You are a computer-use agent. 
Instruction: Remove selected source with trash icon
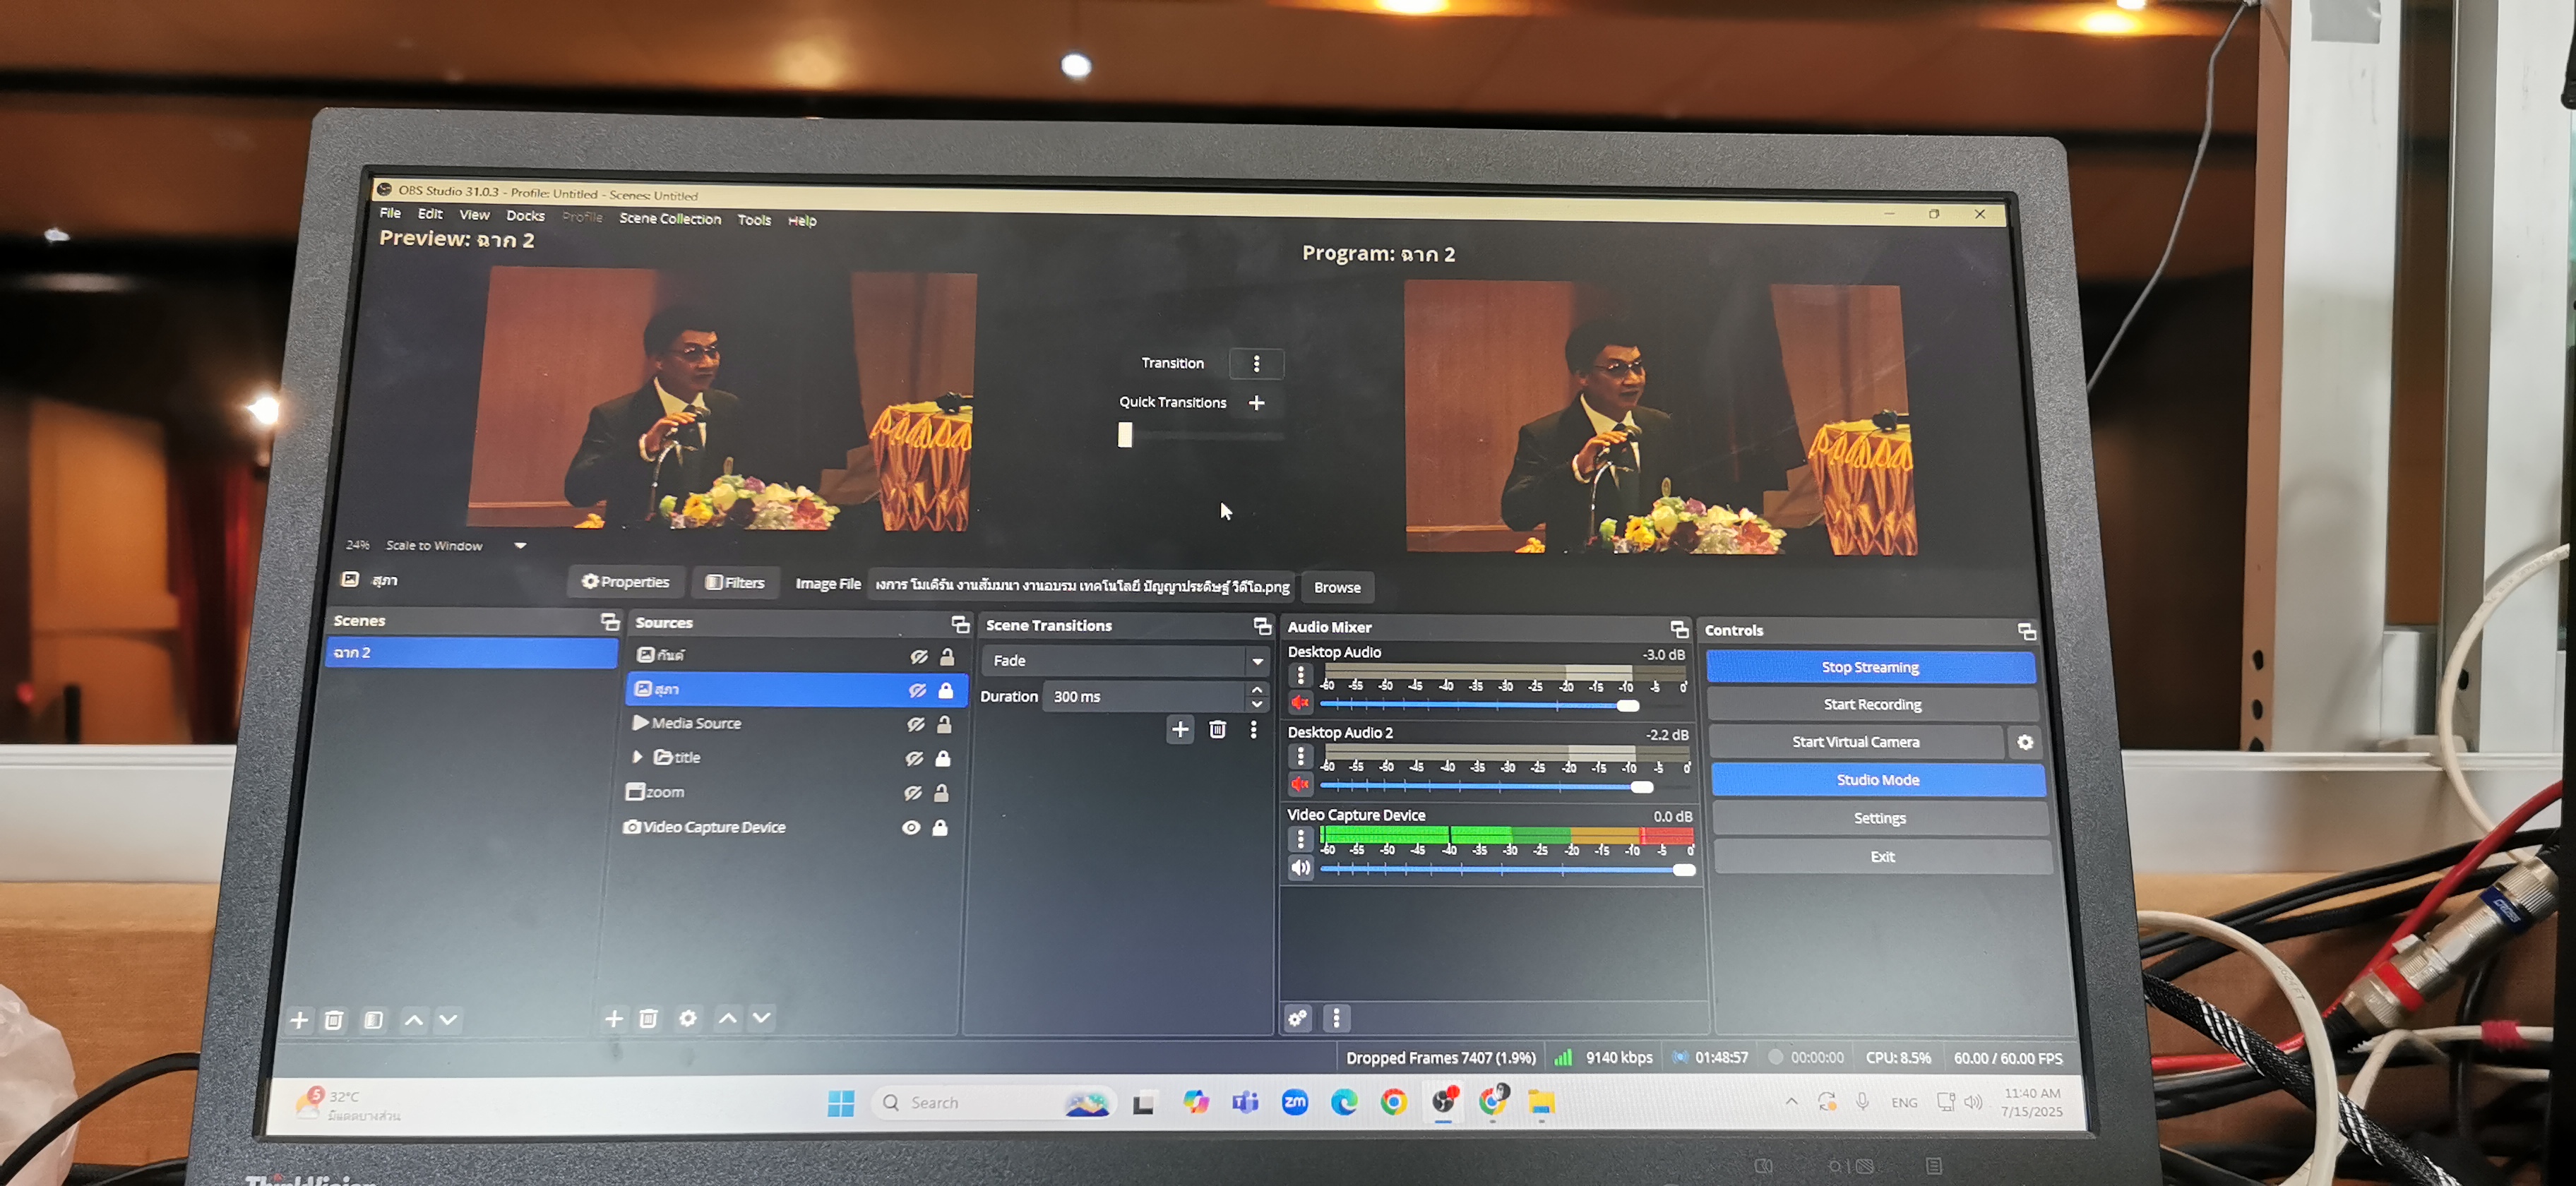pyautogui.click(x=648, y=1019)
